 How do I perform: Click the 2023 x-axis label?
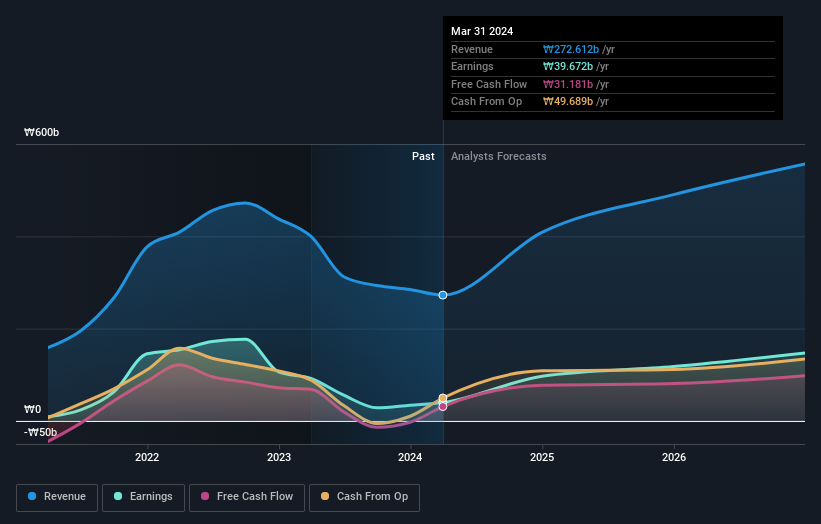(279, 457)
